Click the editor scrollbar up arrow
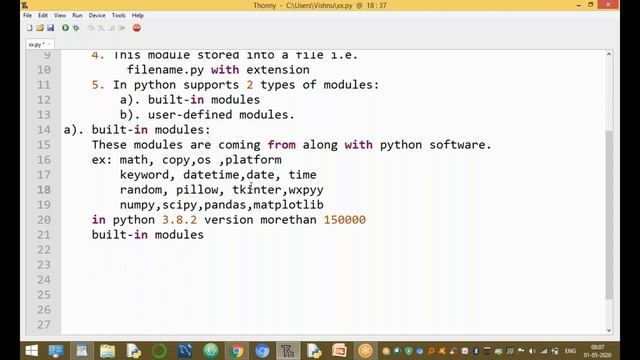Screen dimensions: 640x360 (609, 54)
